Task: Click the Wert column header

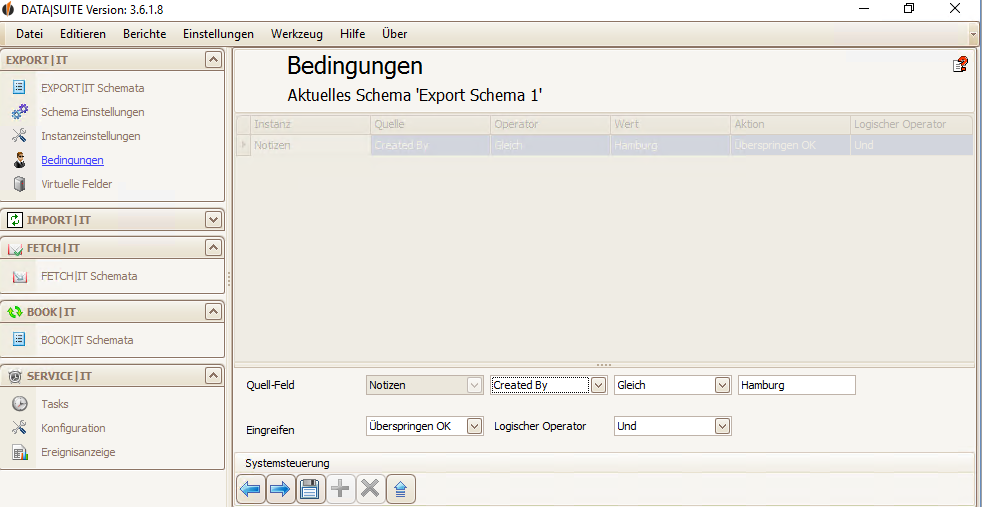Action: 671,125
